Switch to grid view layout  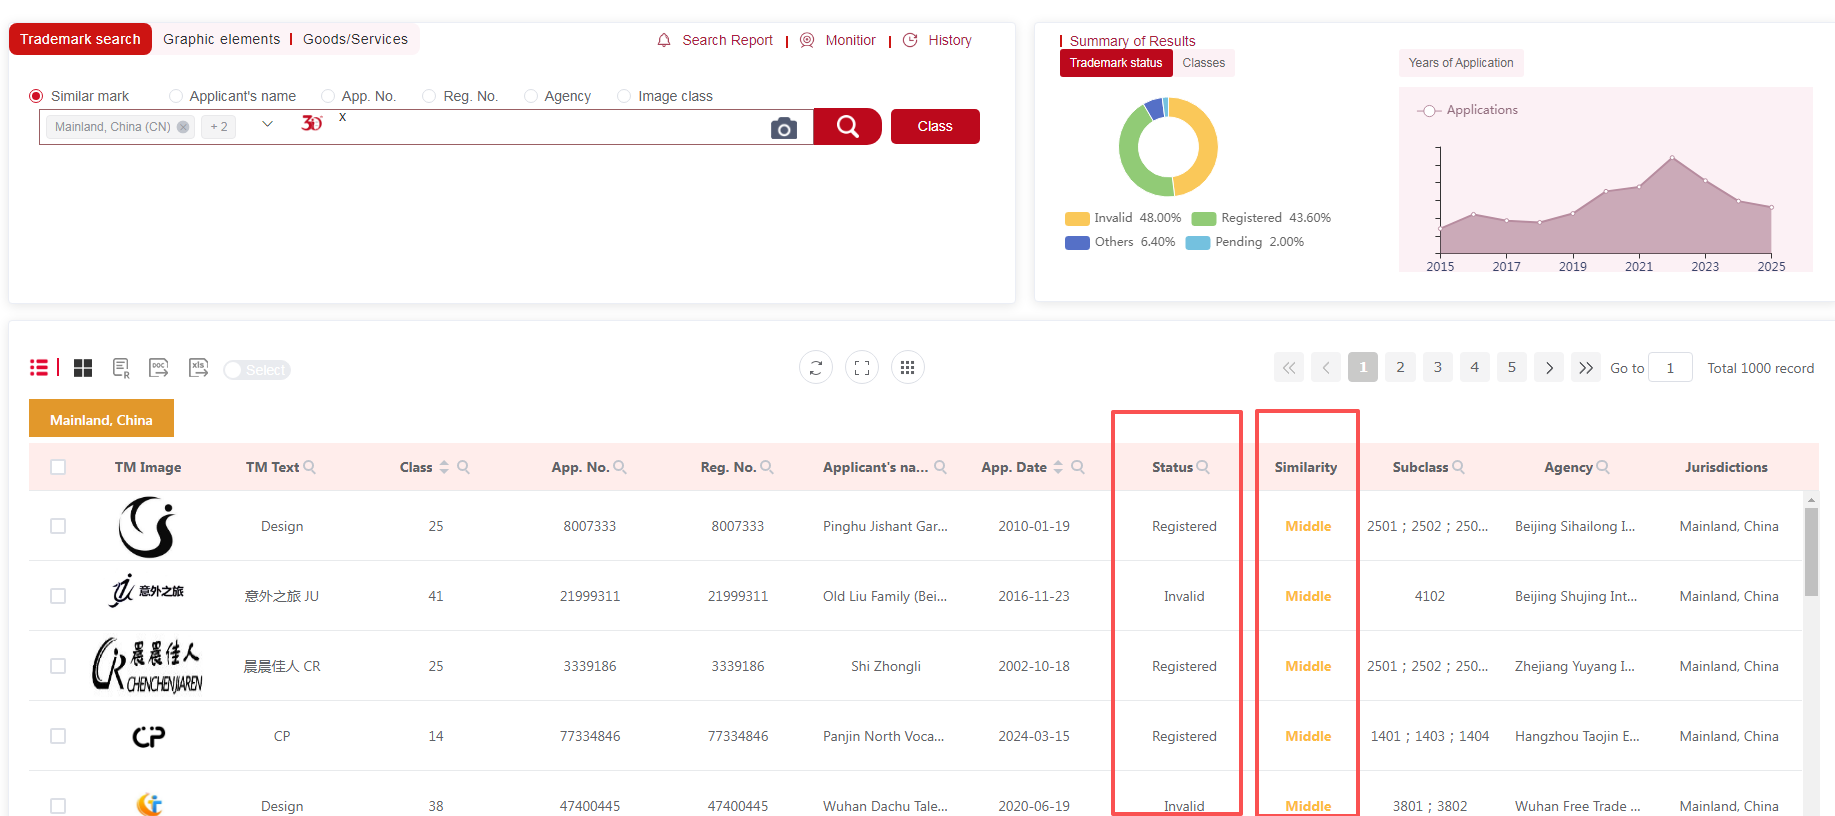(83, 368)
